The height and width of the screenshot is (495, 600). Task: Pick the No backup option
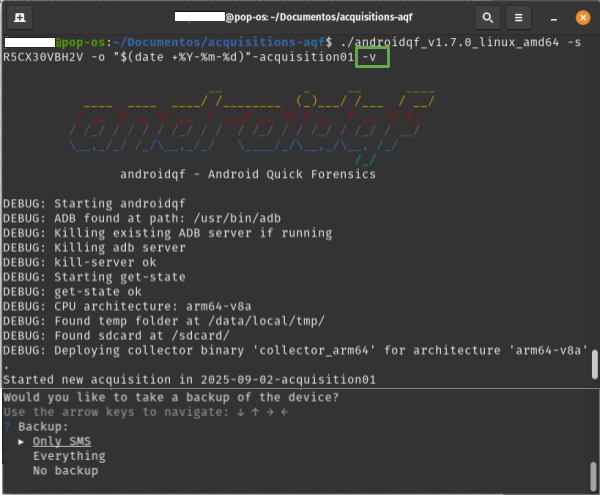65,470
